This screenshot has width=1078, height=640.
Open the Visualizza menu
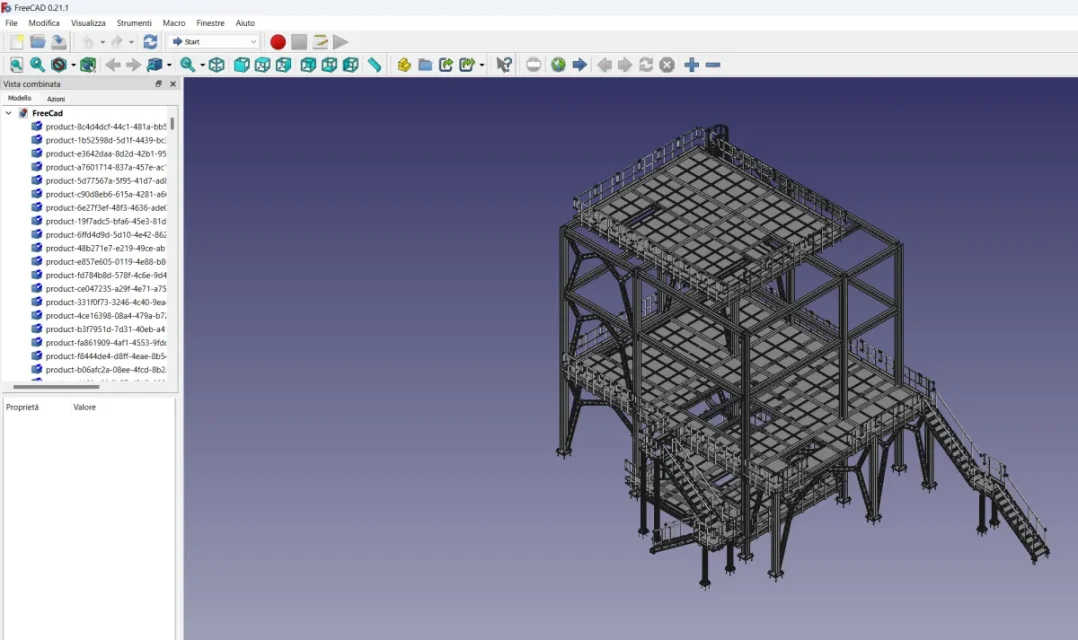[88, 23]
